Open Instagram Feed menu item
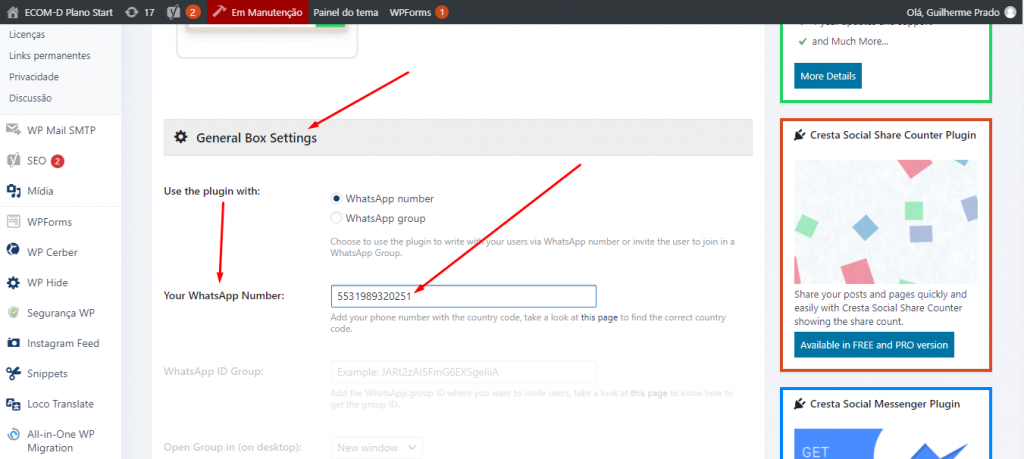 click(x=61, y=343)
